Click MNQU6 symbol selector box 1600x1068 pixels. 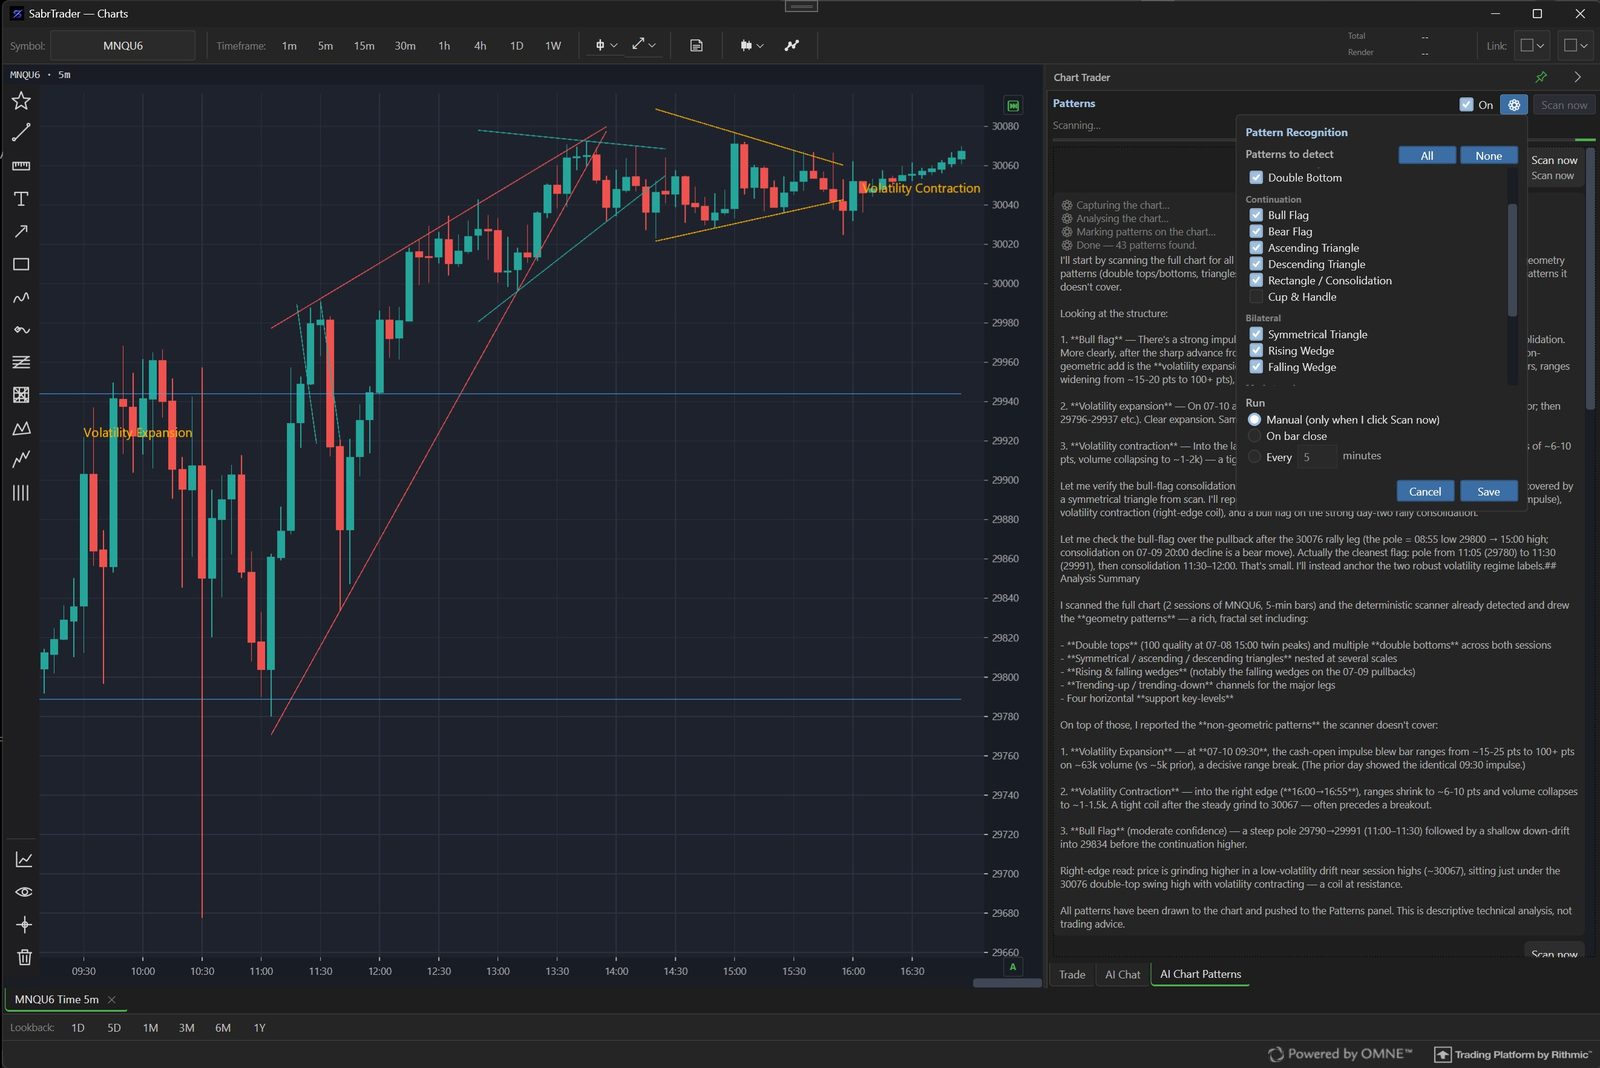click(123, 45)
